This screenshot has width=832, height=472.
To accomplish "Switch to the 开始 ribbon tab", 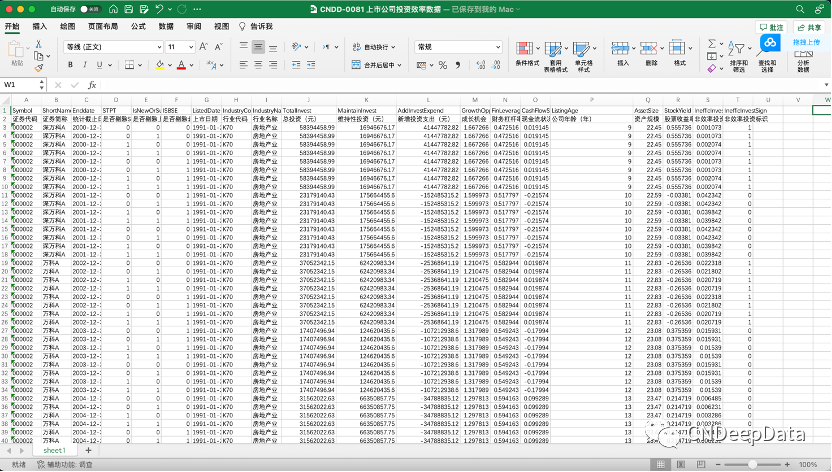I will tap(12, 27).
